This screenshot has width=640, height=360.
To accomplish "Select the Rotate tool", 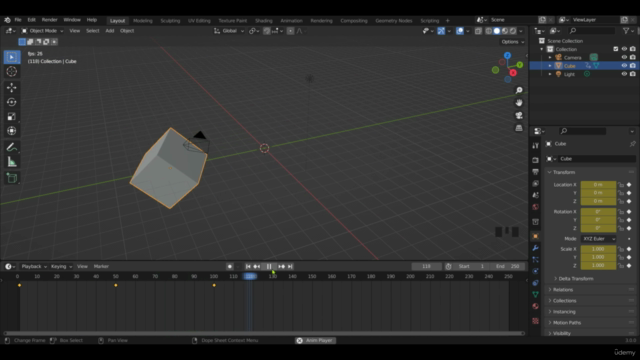I will pos(11,102).
